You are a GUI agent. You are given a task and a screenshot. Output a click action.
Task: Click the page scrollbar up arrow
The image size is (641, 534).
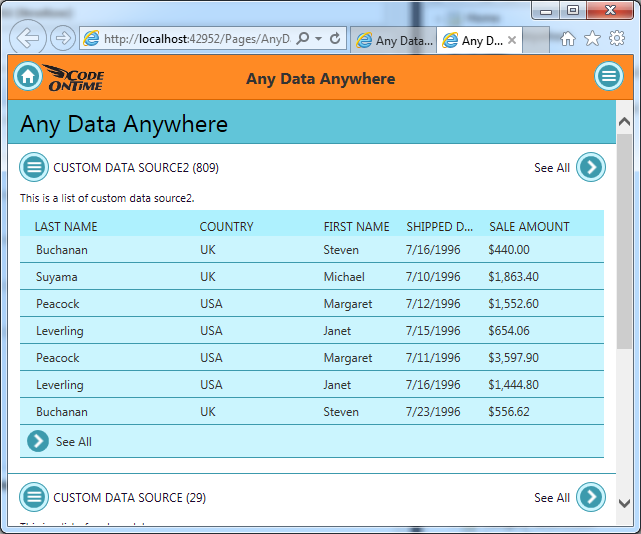tap(624, 121)
